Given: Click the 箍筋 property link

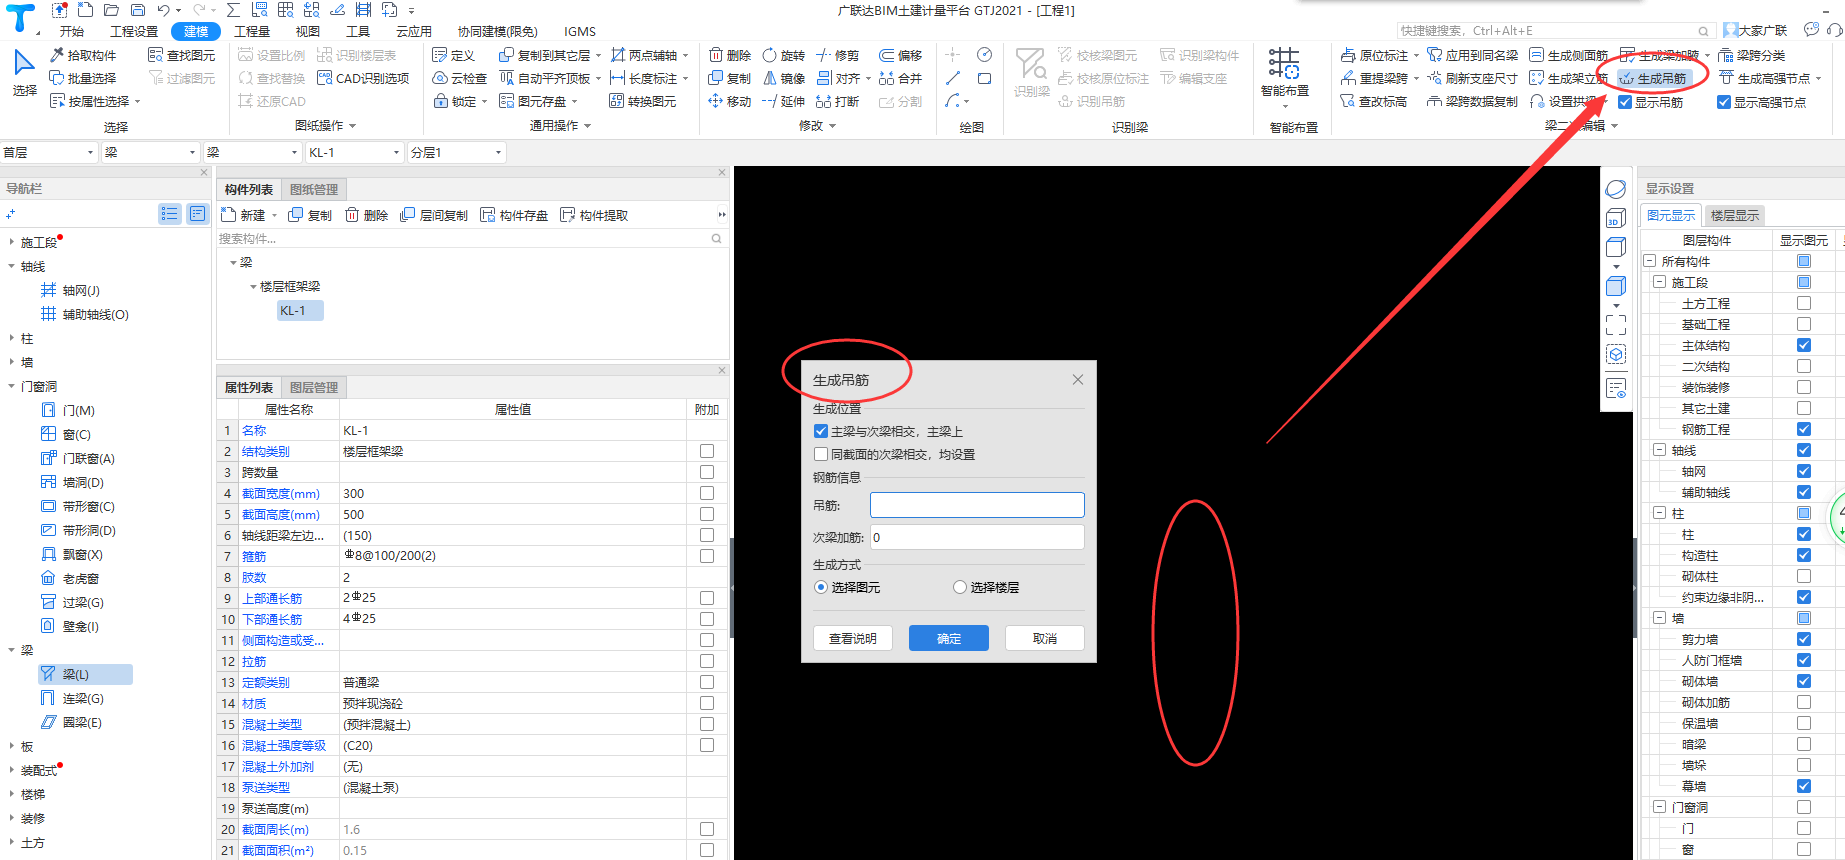Looking at the screenshot, I should tap(254, 556).
